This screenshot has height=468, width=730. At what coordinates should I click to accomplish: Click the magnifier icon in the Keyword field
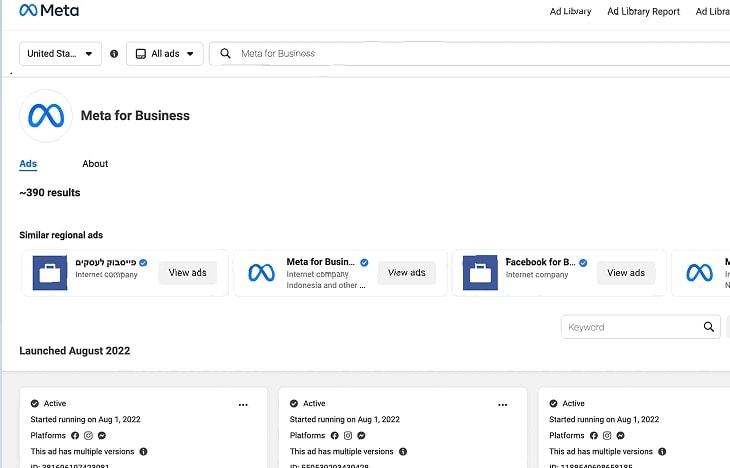pos(709,327)
